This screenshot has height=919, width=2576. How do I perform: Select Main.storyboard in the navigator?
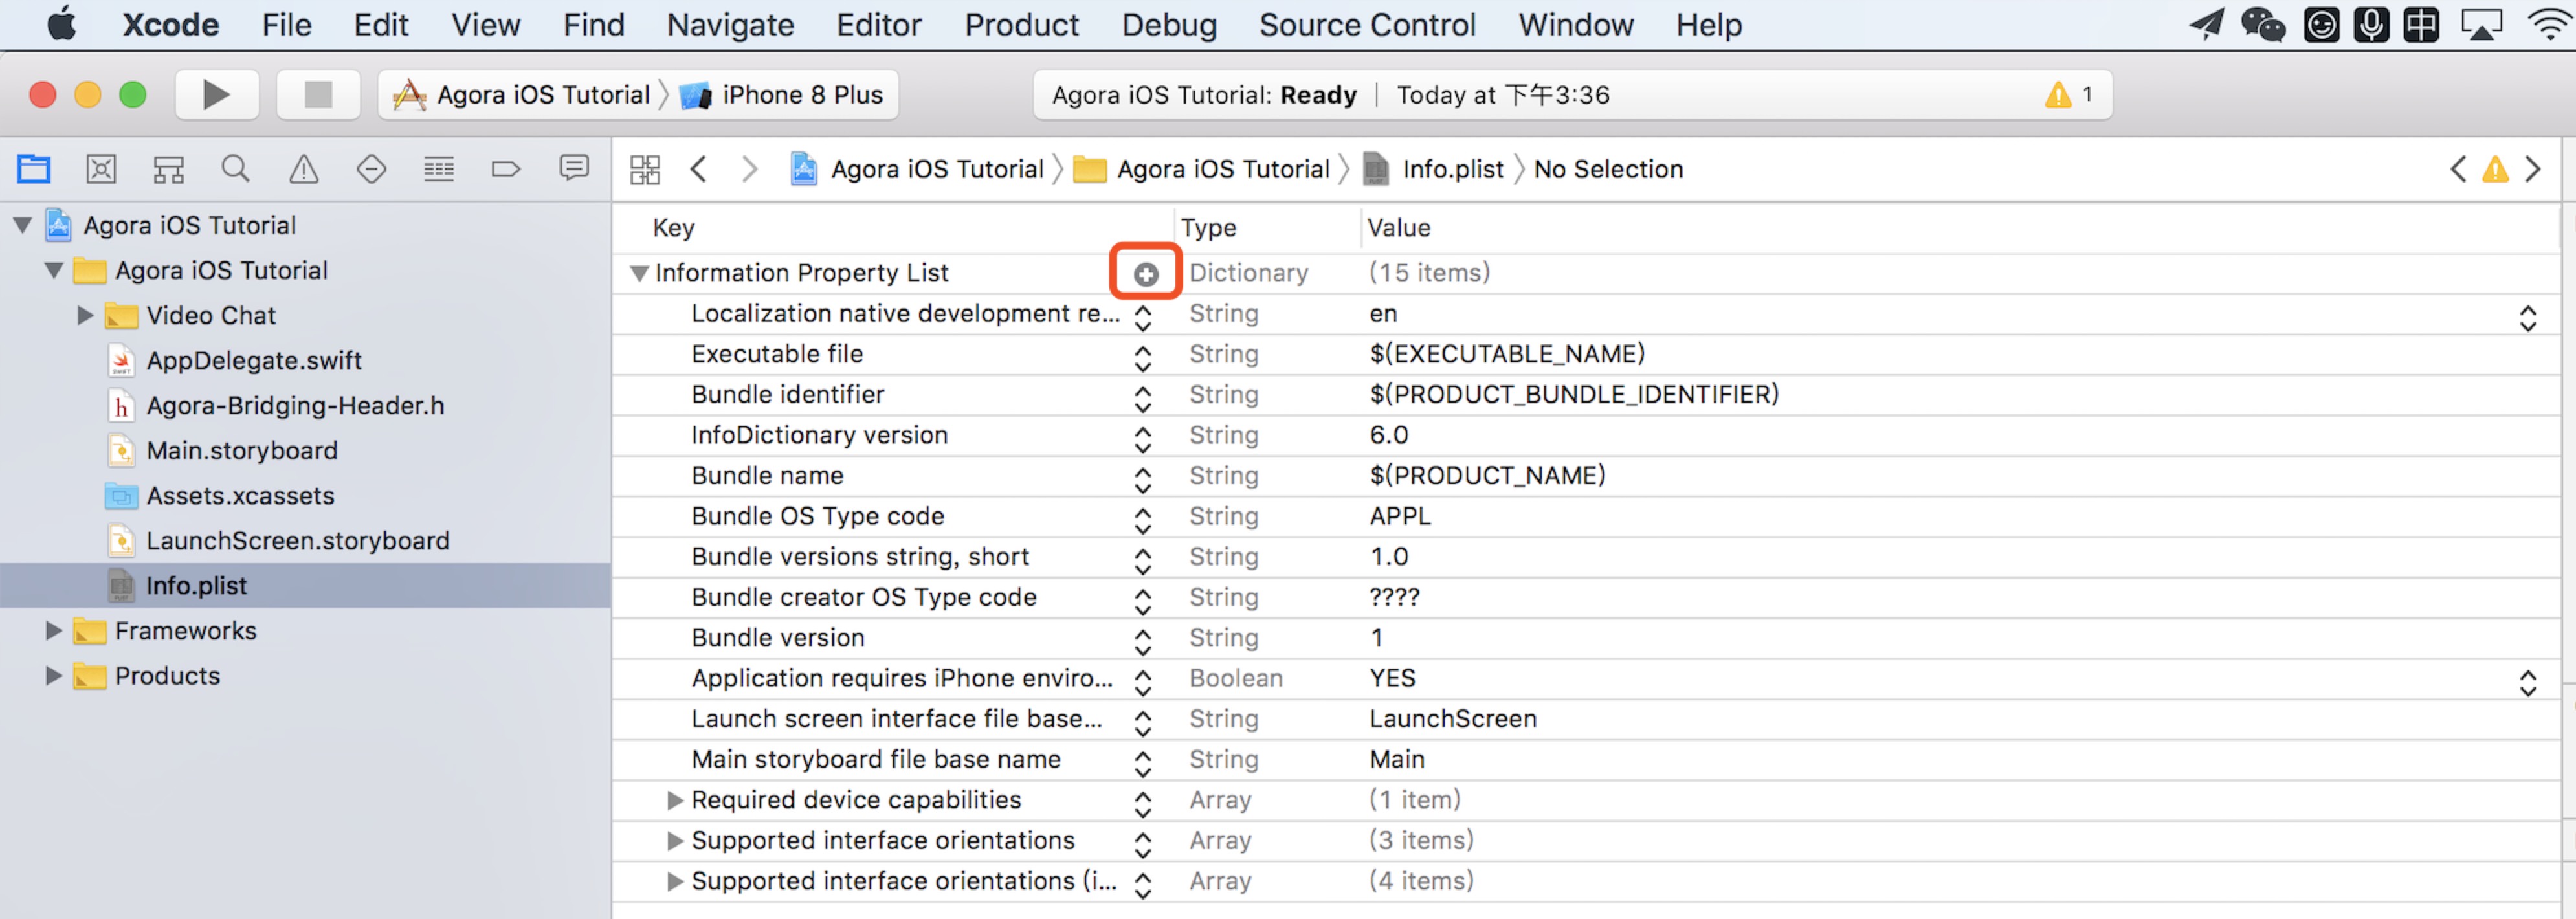click(242, 450)
